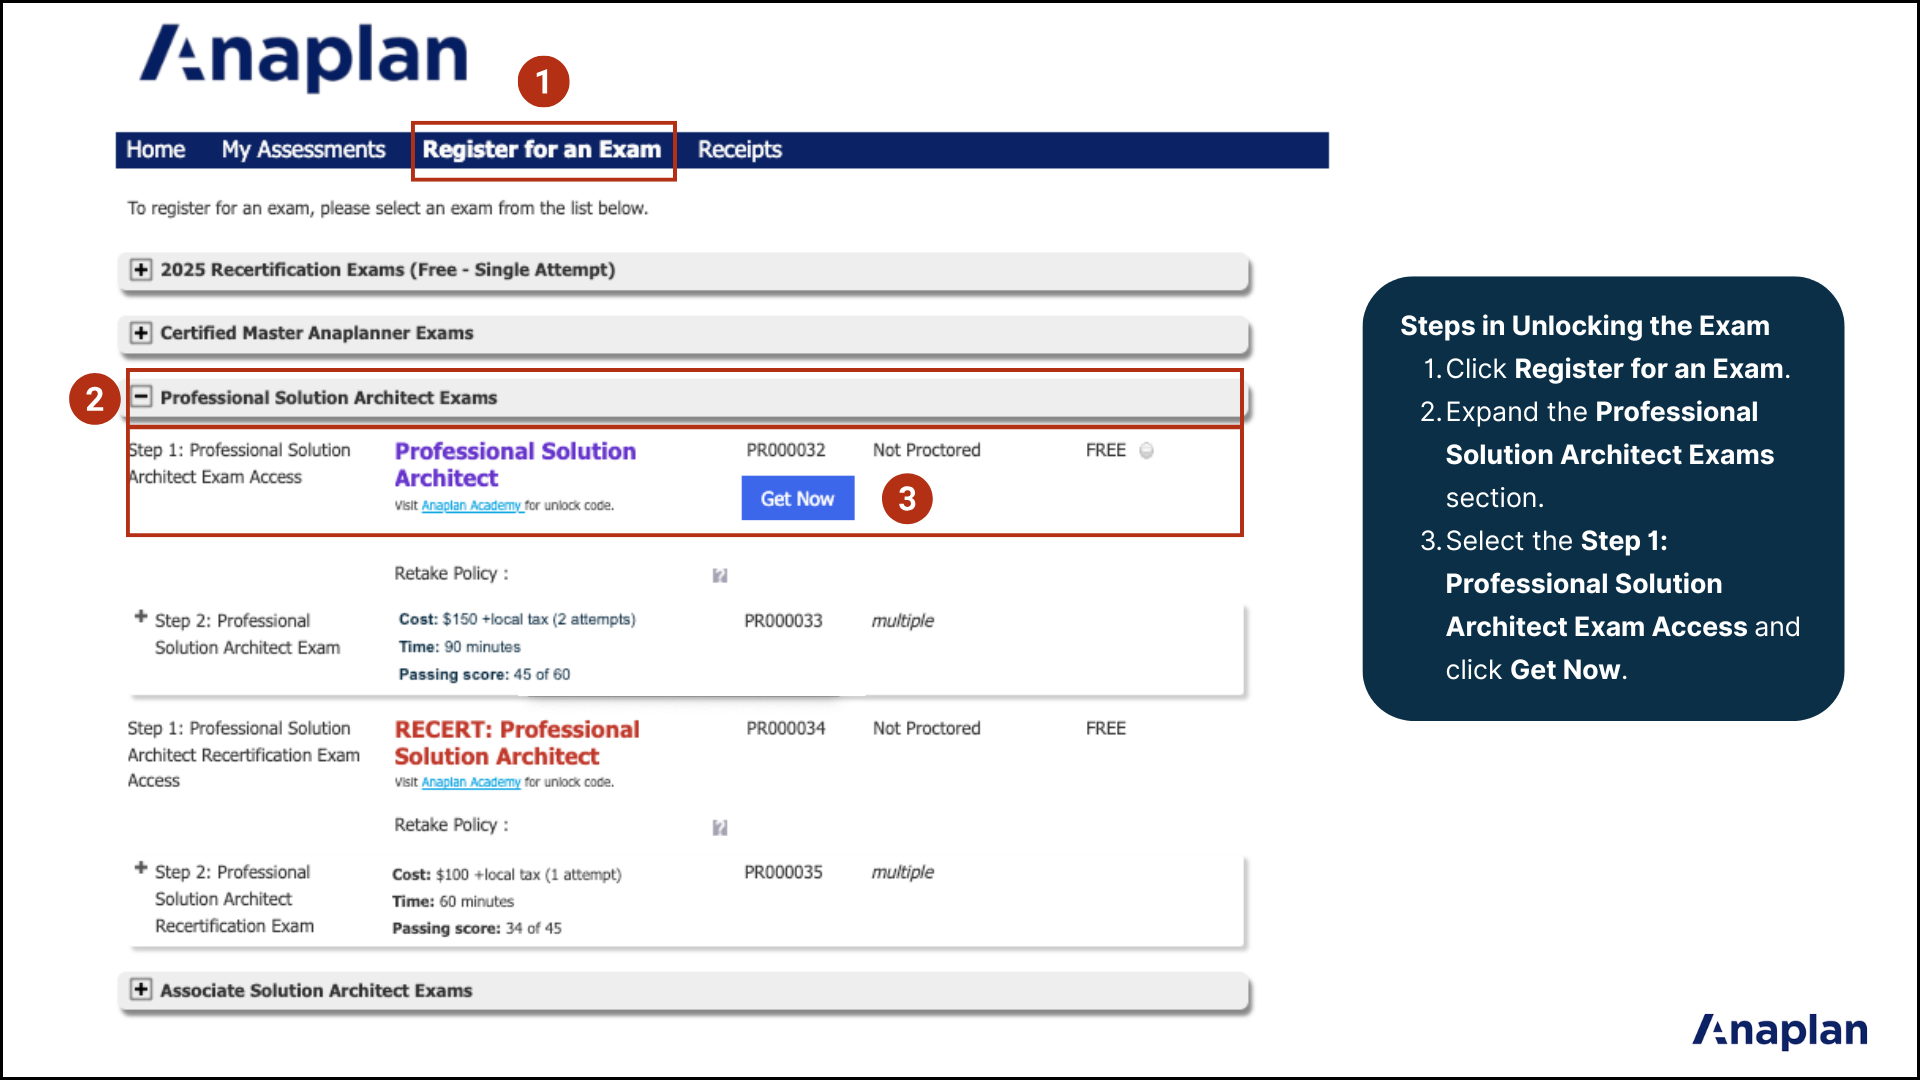This screenshot has height=1080, width=1920.
Task: Click 'Cost: $100 +local tax (1 attempt)' text
Action: coord(506,875)
